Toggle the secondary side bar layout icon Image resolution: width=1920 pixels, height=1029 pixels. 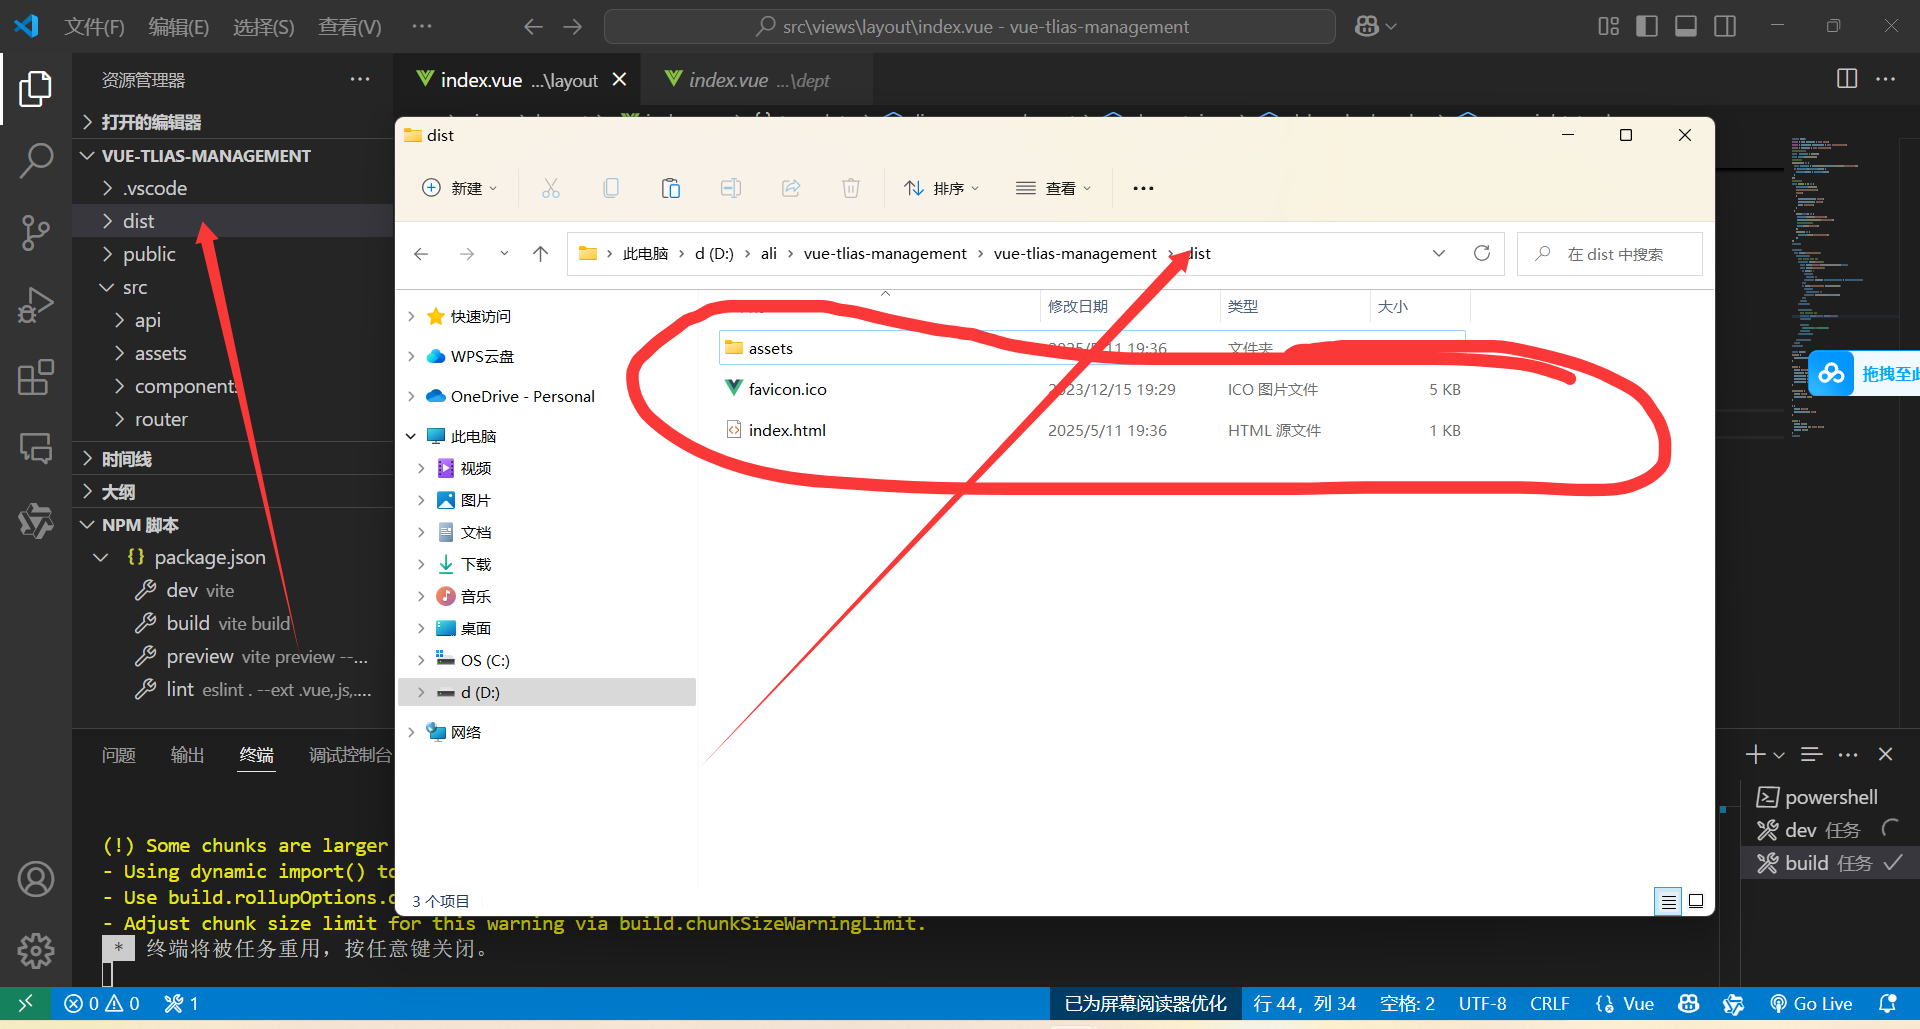tap(1725, 26)
